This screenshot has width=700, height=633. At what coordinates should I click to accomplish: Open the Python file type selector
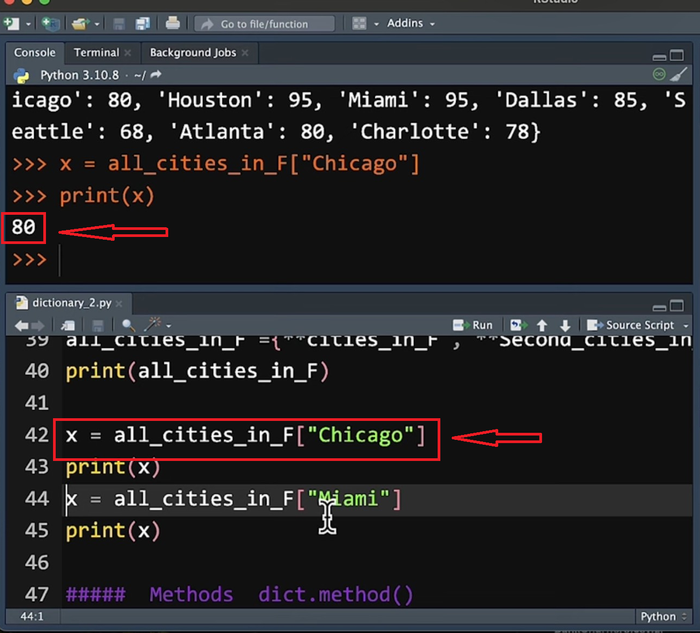point(663,617)
